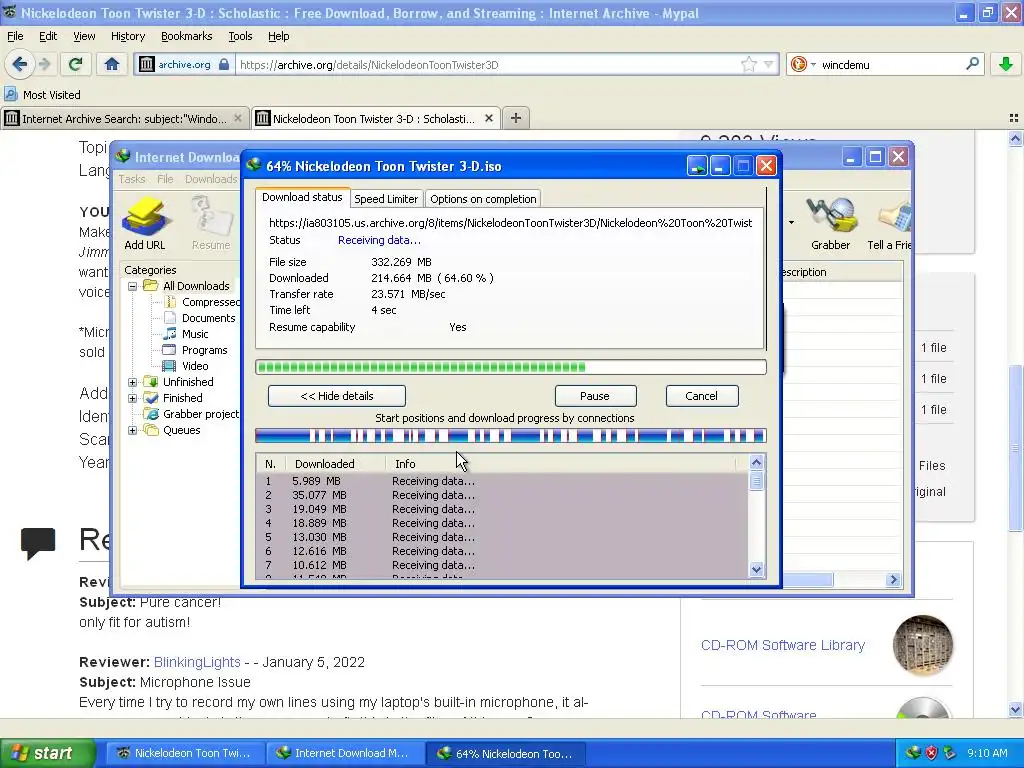This screenshot has width=1024, height=768.
Task: Send download dialog to tray button
Action: pyautogui.click(x=697, y=166)
